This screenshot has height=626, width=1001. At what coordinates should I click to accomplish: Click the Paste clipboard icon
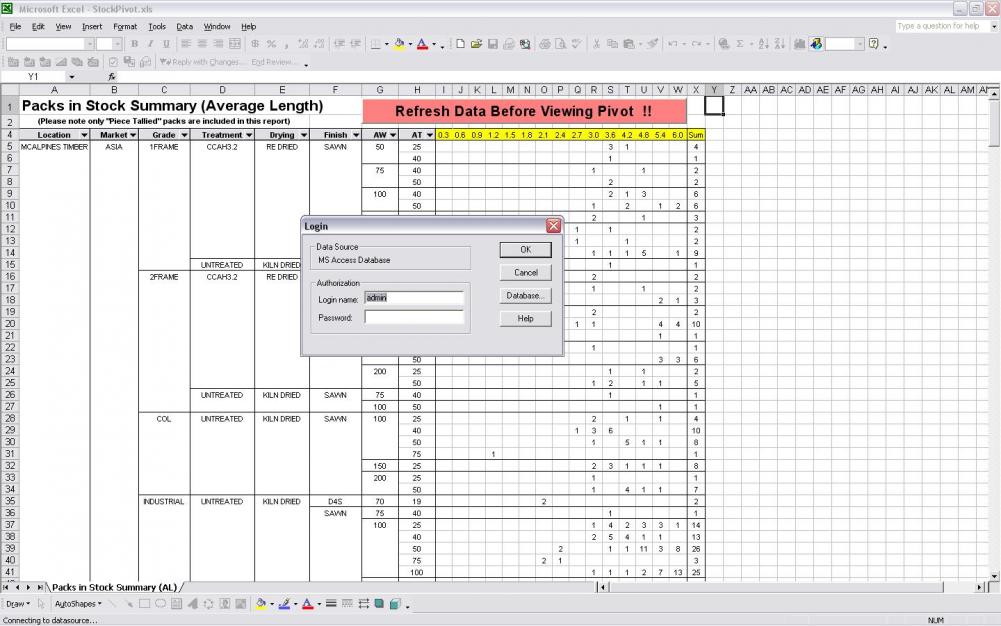click(629, 43)
